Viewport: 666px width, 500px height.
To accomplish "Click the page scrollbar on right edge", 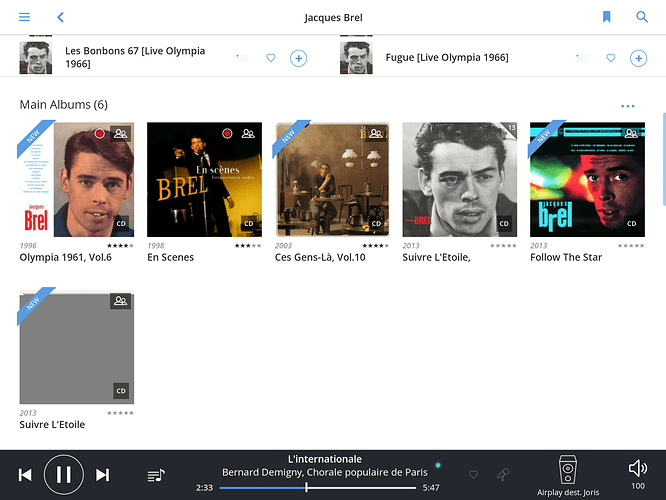I will click(664, 157).
